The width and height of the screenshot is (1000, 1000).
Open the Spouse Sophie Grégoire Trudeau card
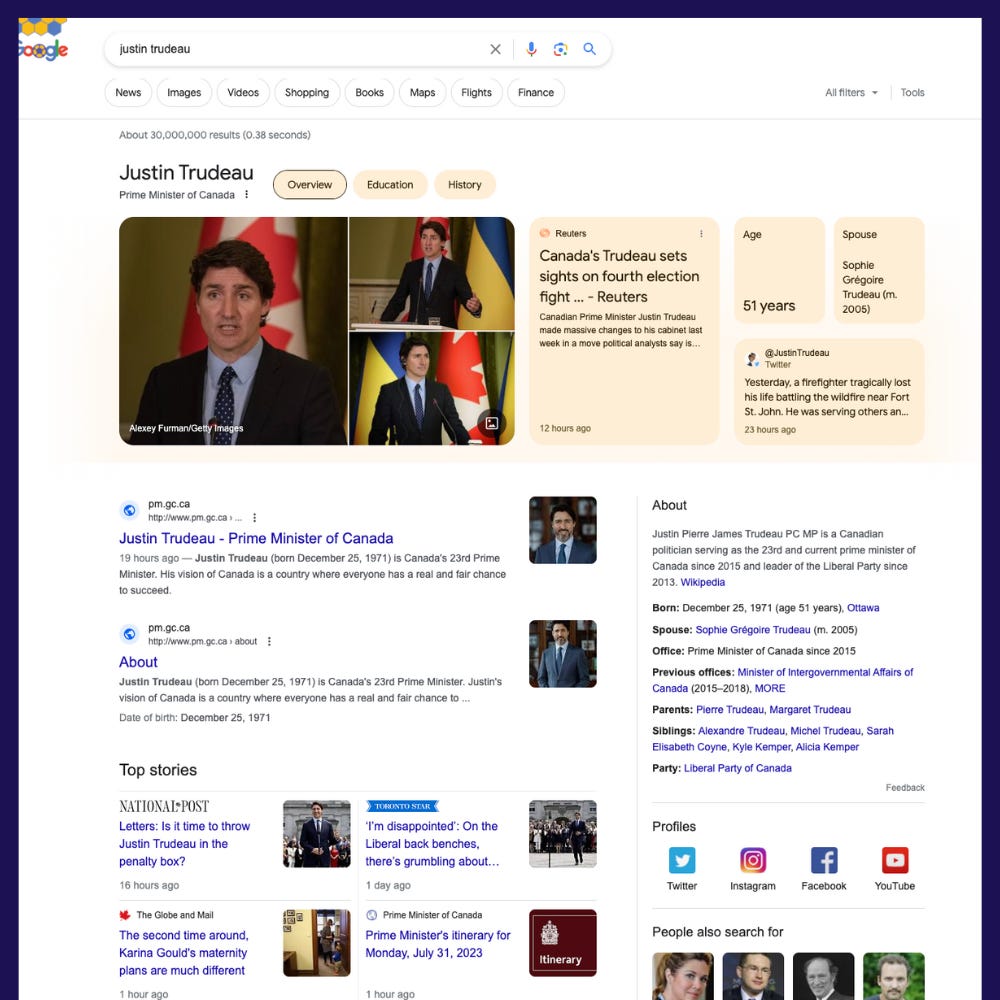click(879, 270)
